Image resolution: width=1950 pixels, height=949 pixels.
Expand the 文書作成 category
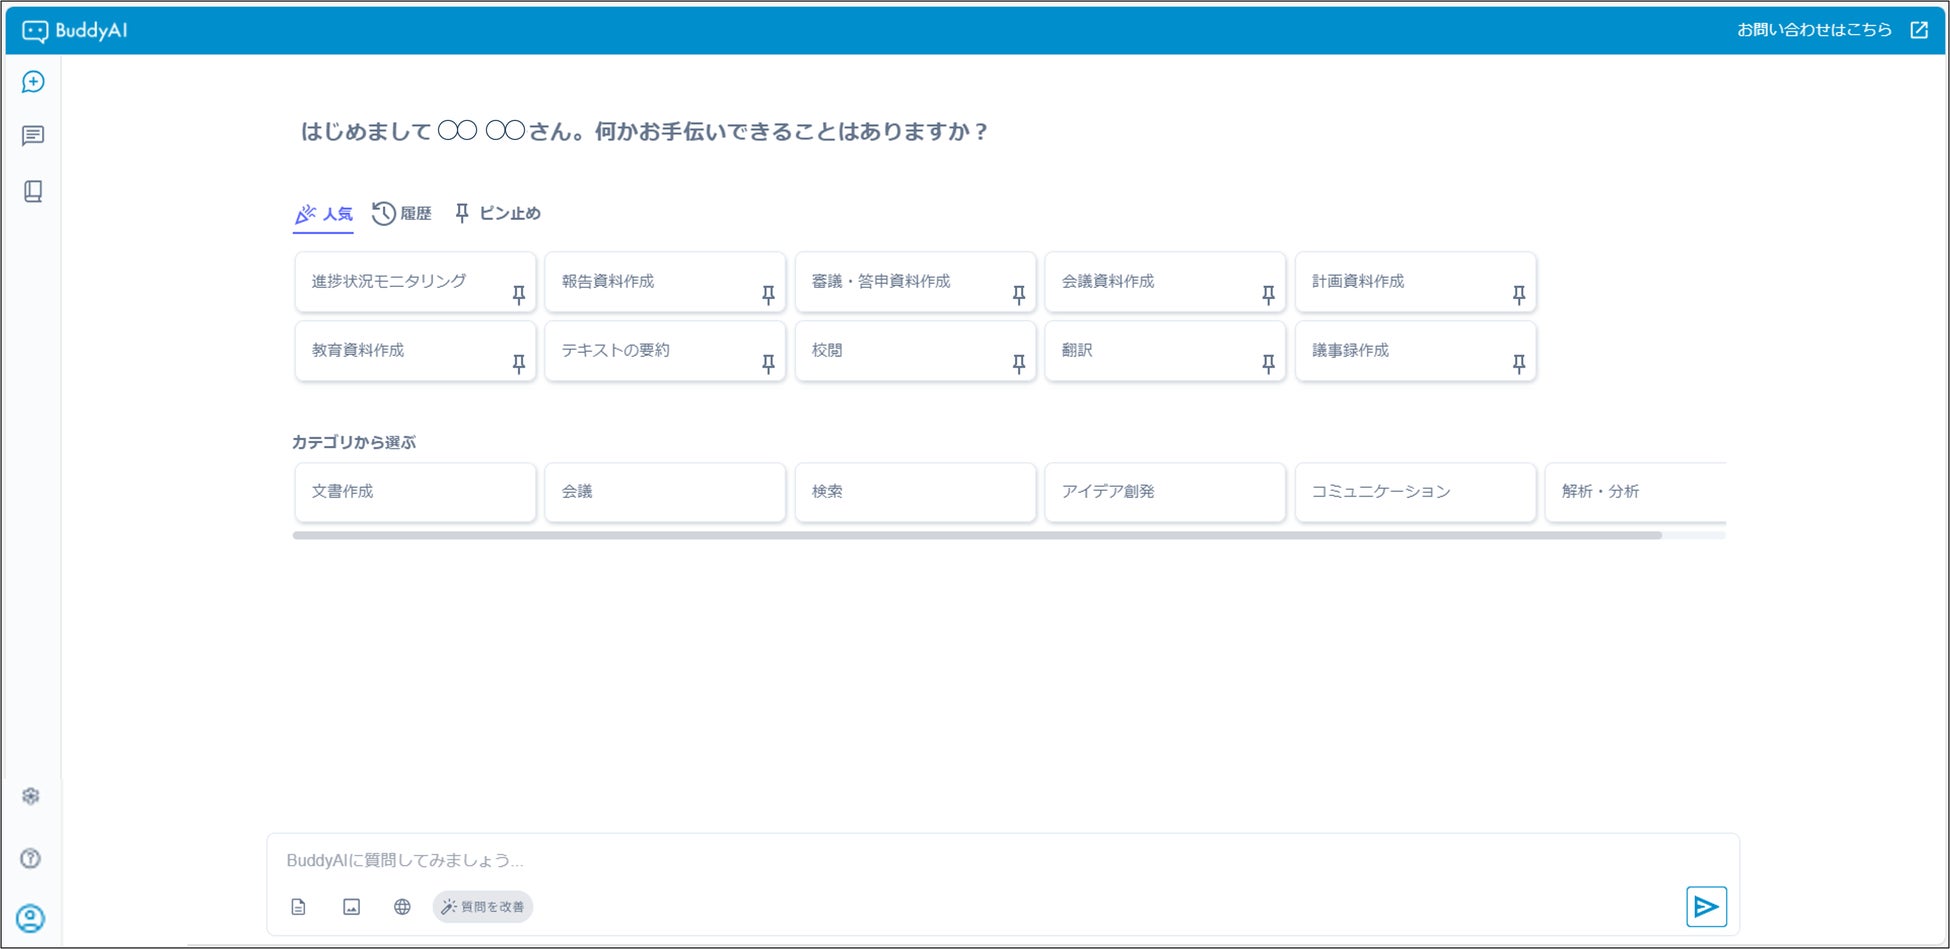[415, 492]
